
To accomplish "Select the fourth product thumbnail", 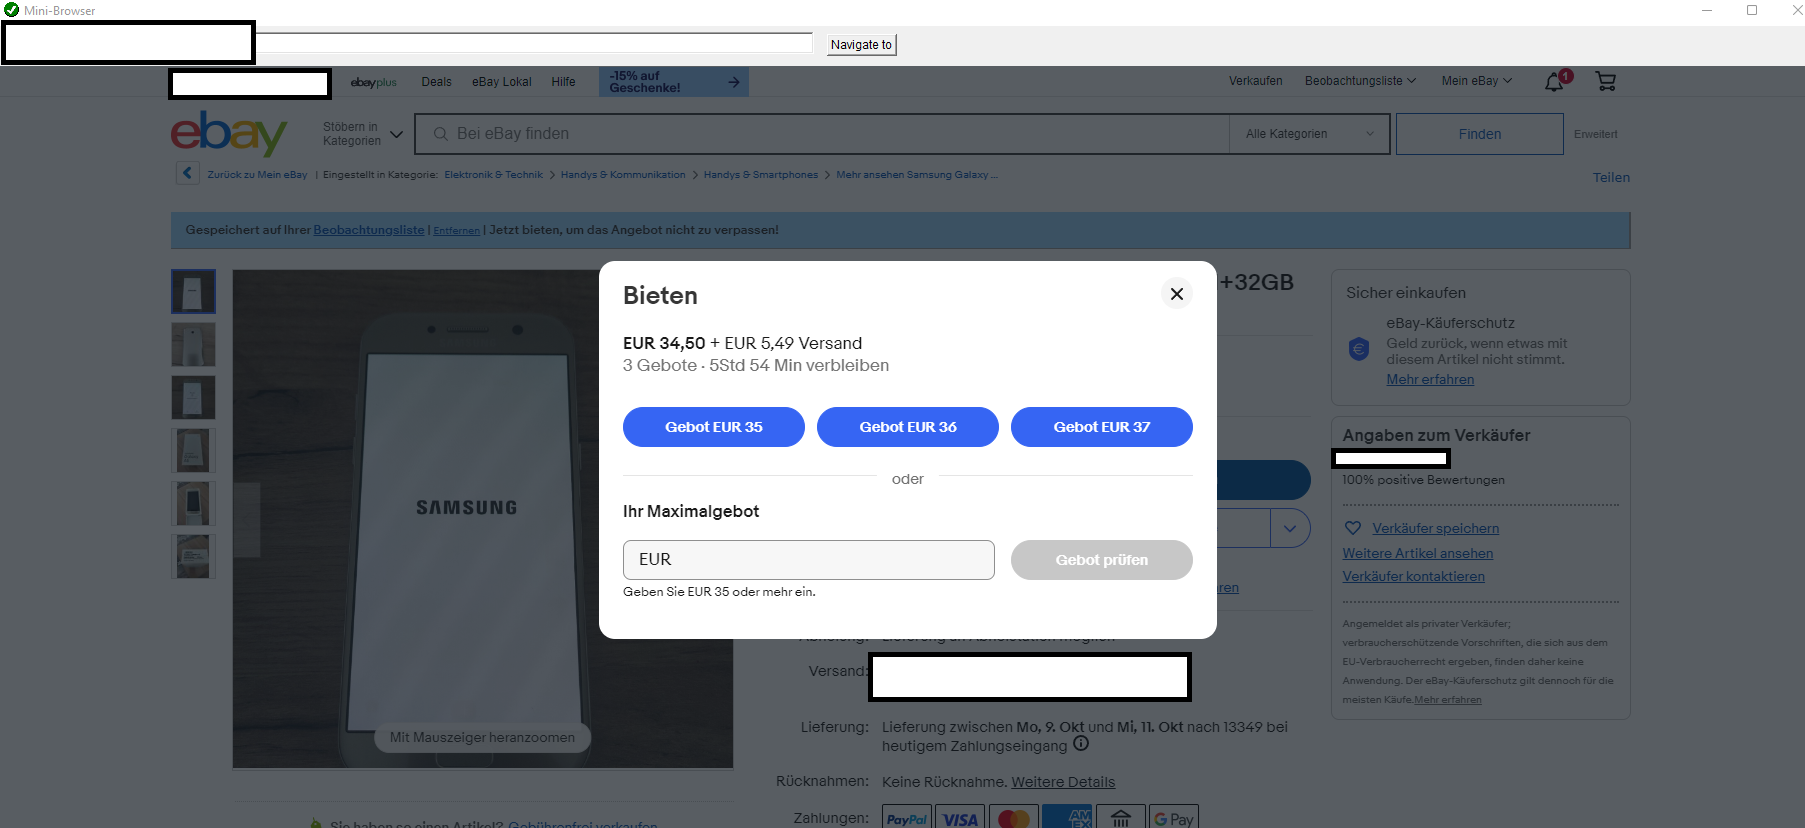I will 193,451.
